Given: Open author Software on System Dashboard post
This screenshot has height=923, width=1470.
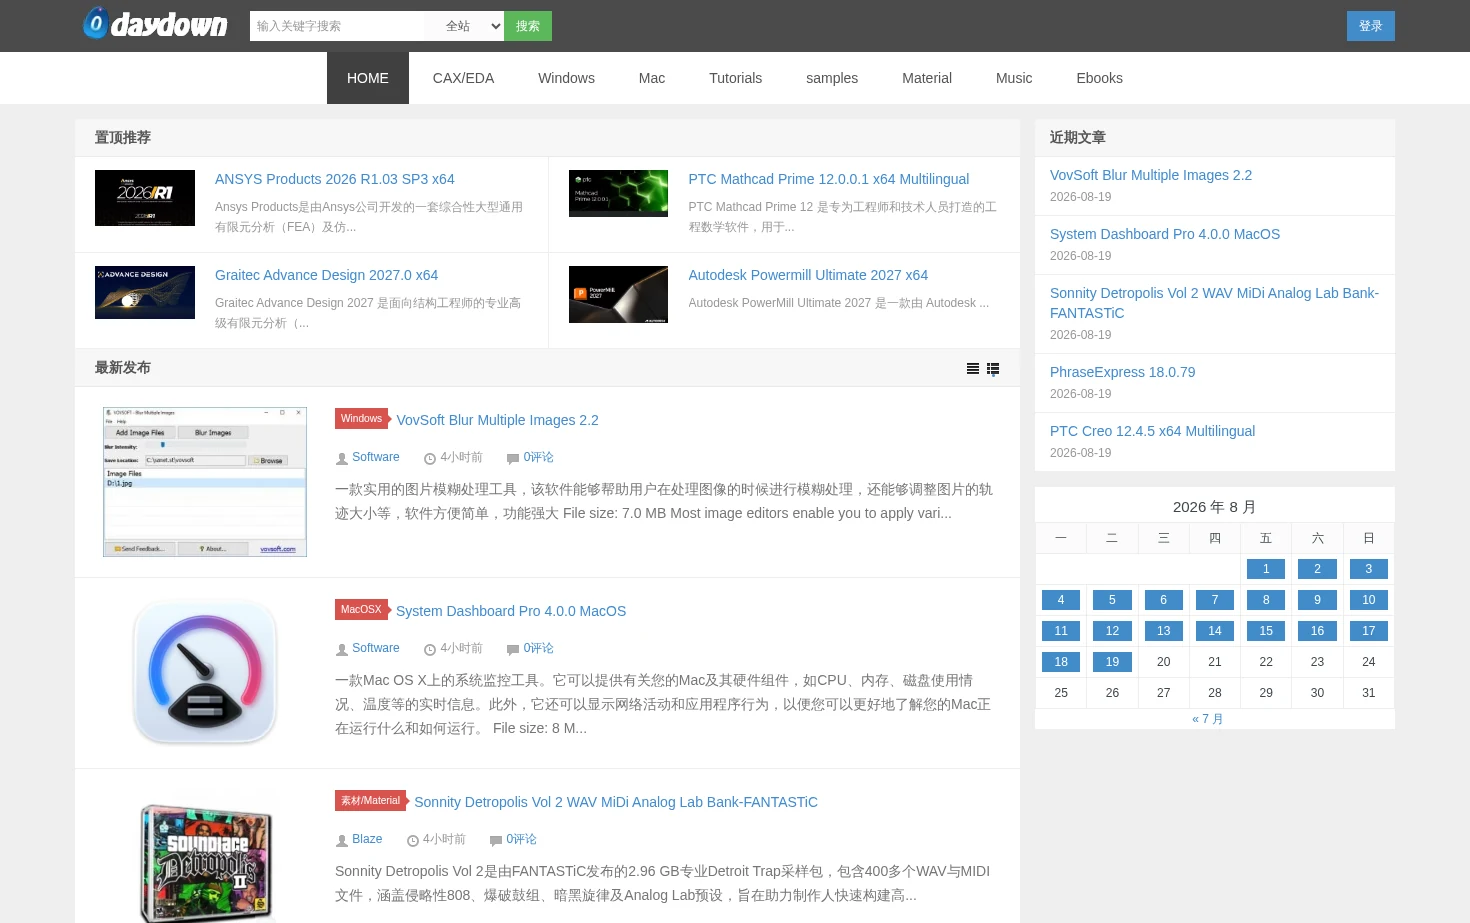Looking at the screenshot, I should (x=376, y=648).
